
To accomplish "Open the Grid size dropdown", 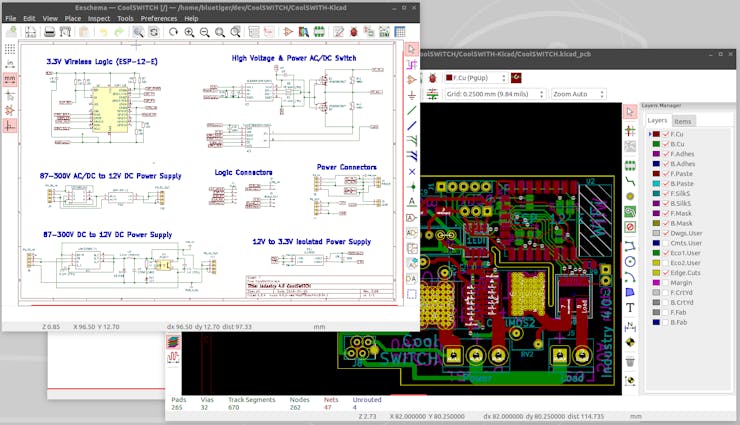I will pos(495,94).
